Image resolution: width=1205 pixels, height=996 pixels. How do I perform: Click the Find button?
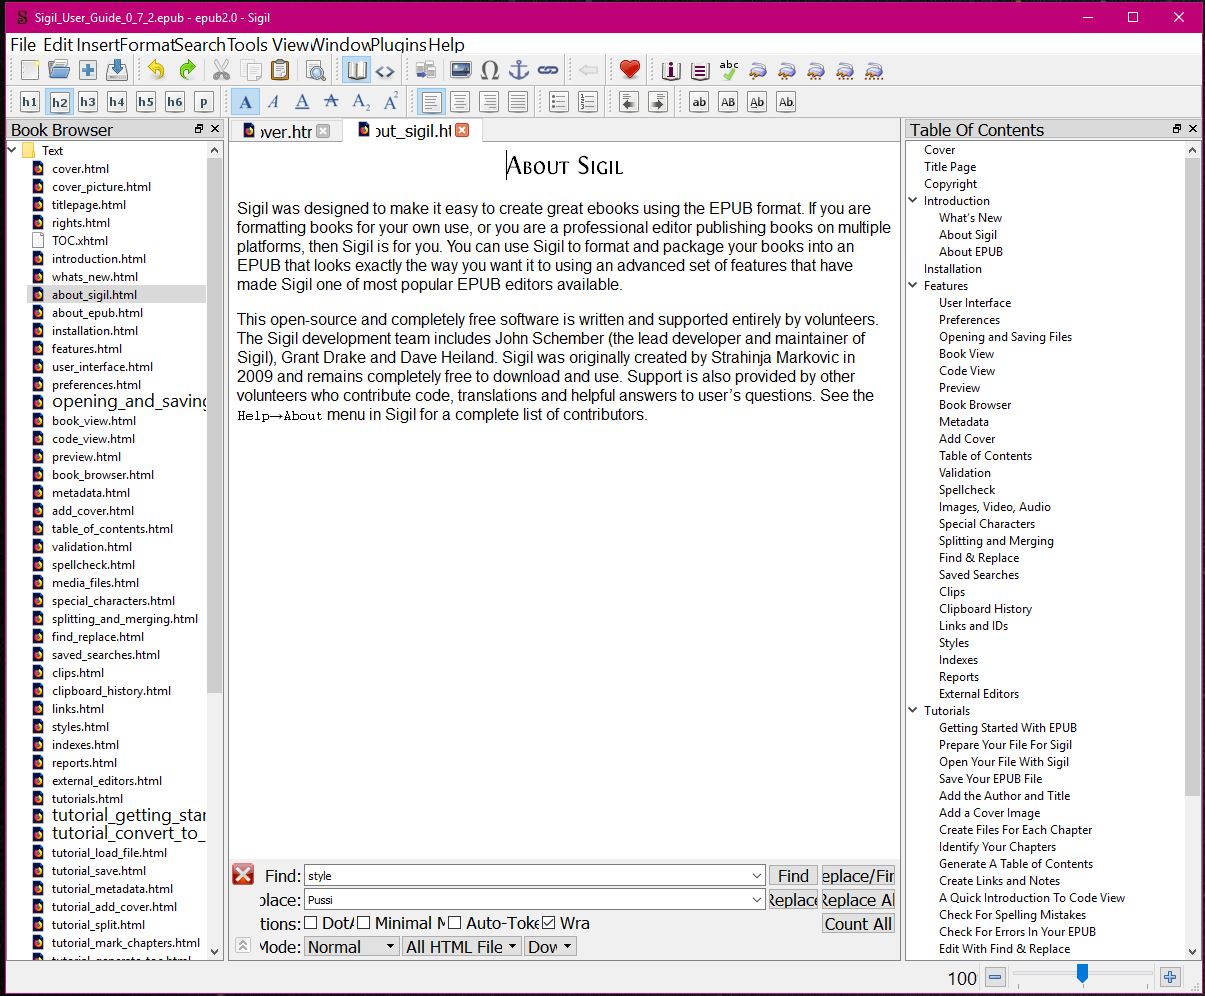click(x=793, y=876)
